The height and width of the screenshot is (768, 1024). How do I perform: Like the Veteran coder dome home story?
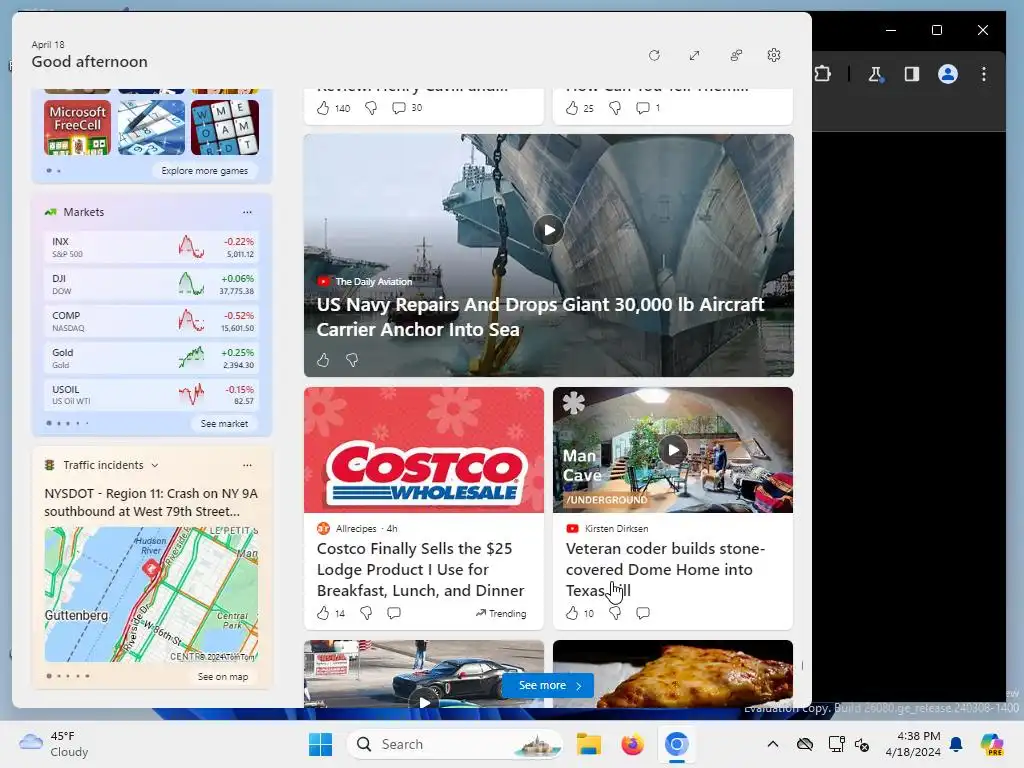(572, 613)
